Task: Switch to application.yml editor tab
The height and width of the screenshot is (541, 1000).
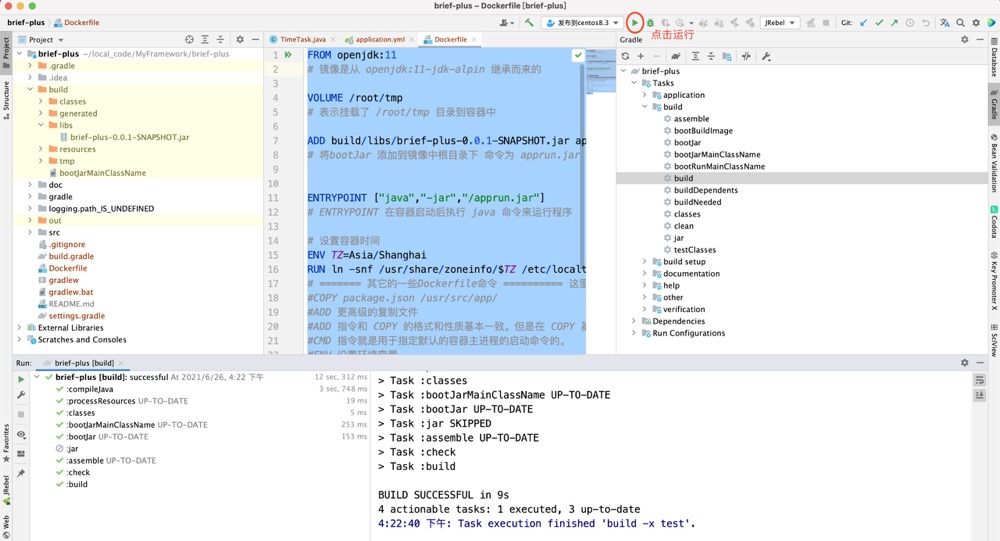Action: [380, 40]
